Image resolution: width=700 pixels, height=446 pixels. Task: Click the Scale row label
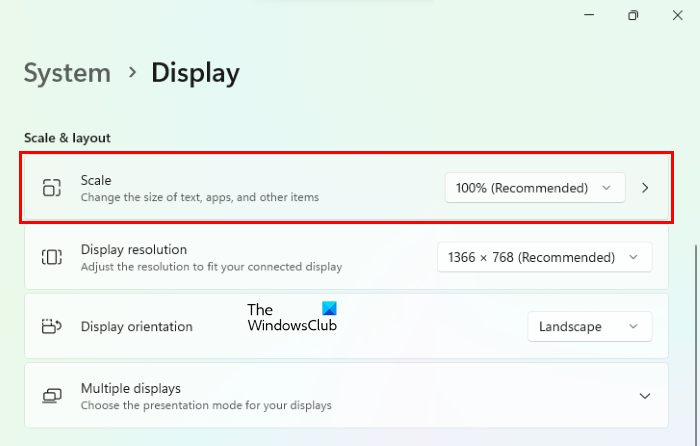96,180
